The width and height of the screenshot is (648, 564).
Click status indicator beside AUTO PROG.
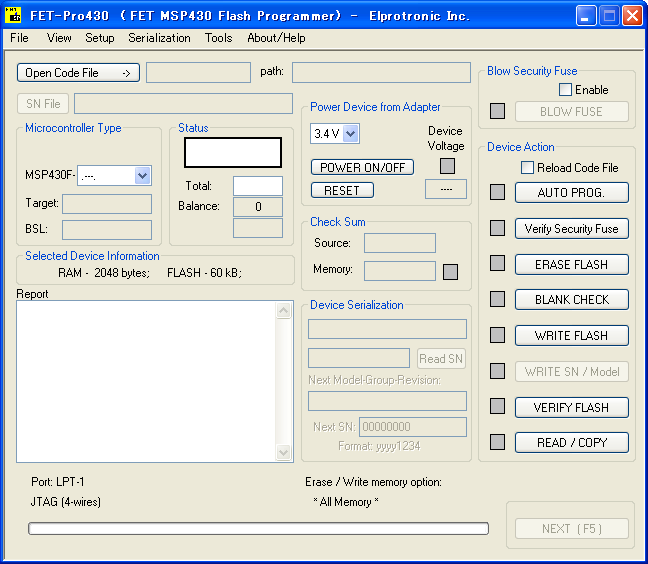(497, 192)
